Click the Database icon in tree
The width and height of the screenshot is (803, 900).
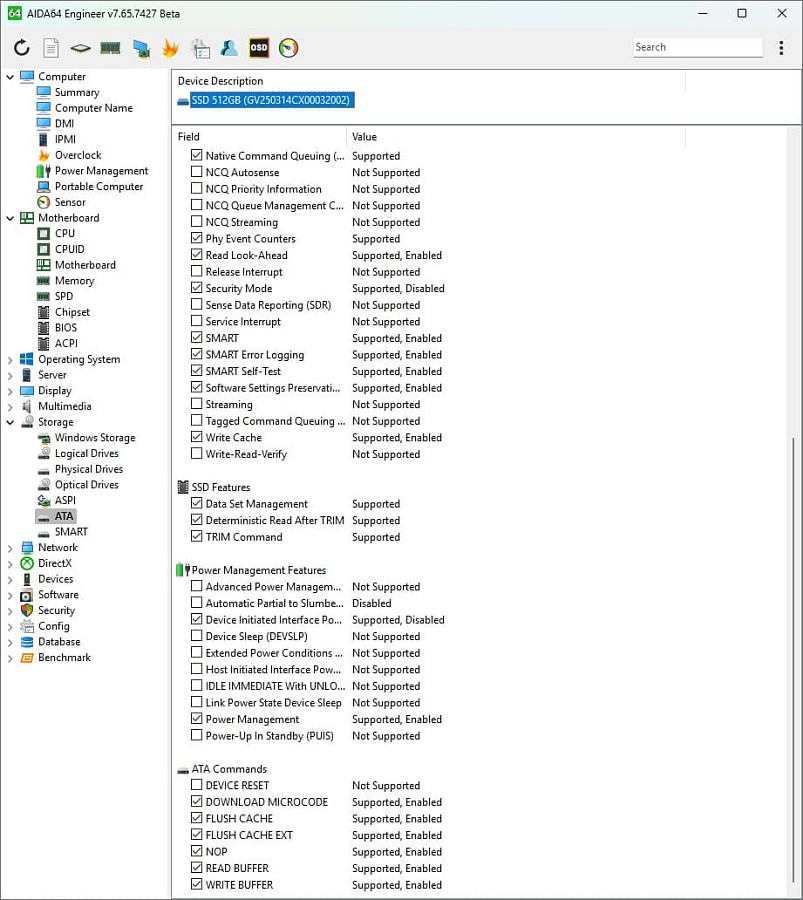pos(27,642)
